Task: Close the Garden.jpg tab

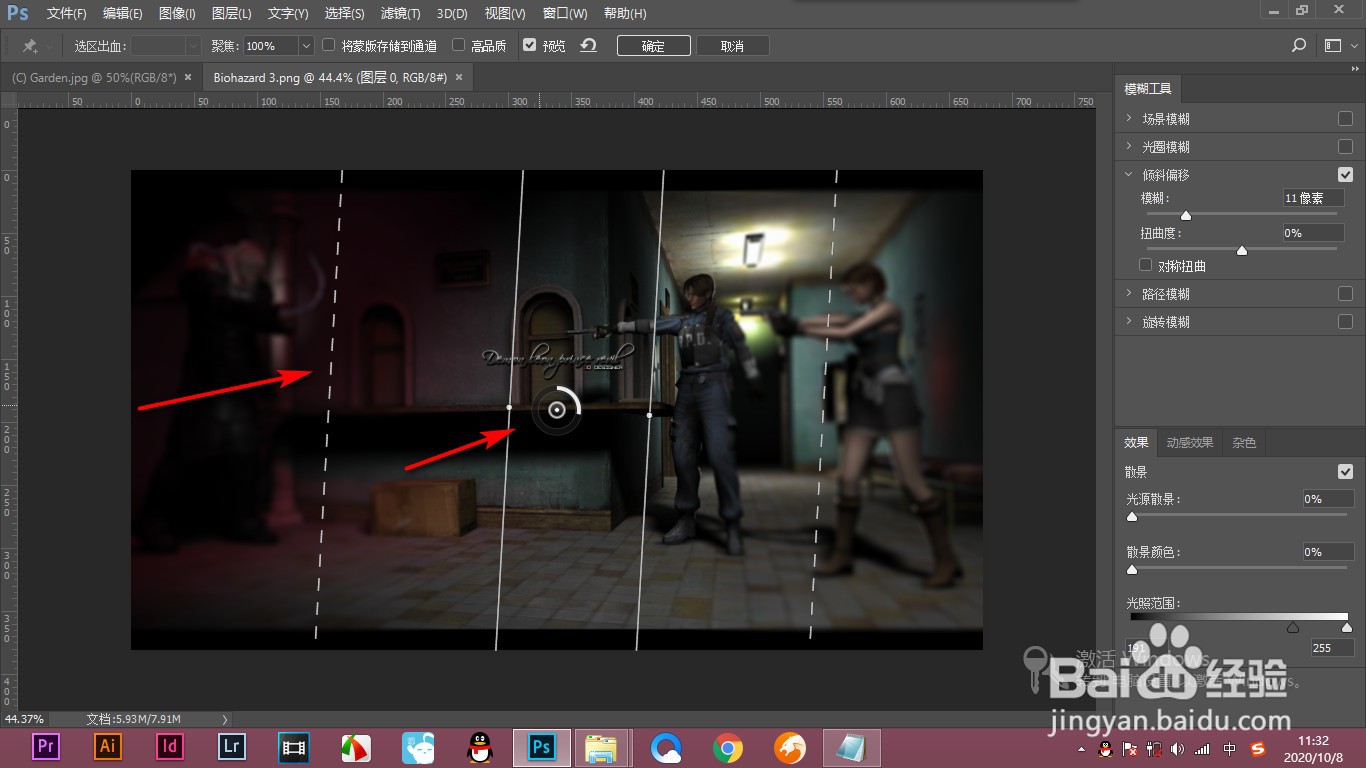Action: pyautogui.click(x=188, y=77)
